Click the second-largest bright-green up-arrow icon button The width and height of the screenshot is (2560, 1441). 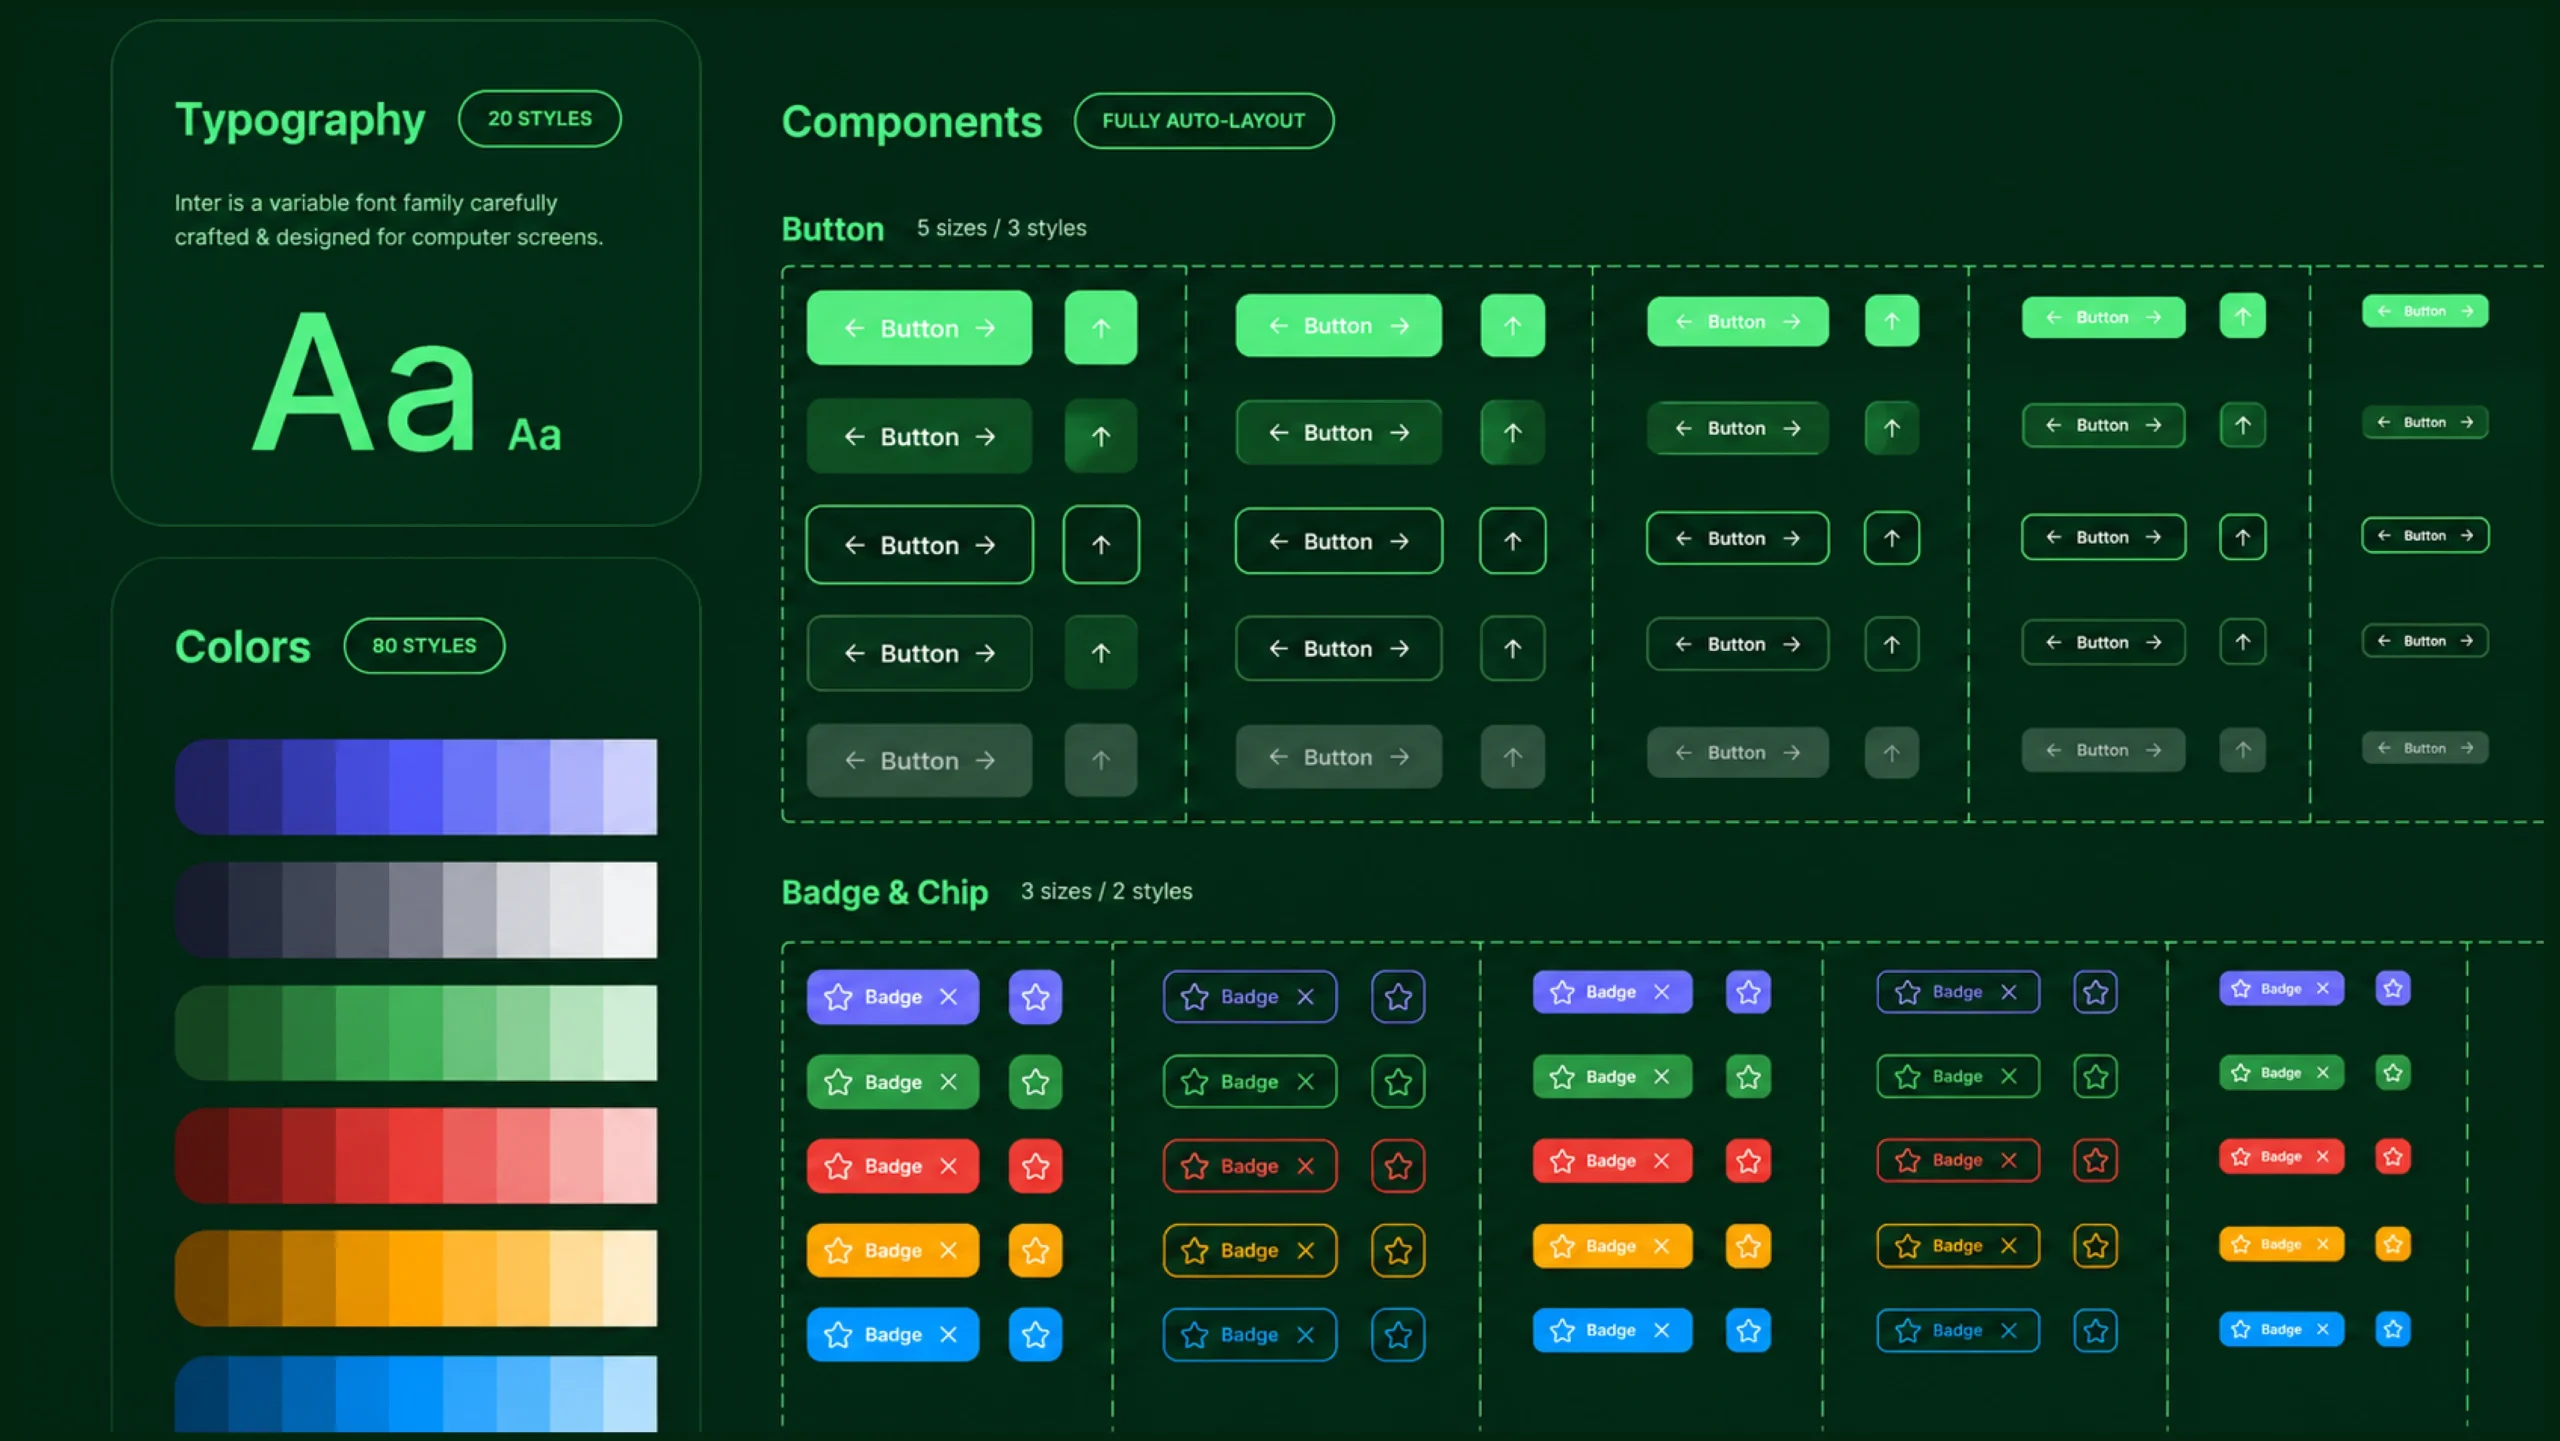(x=1512, y=325)
